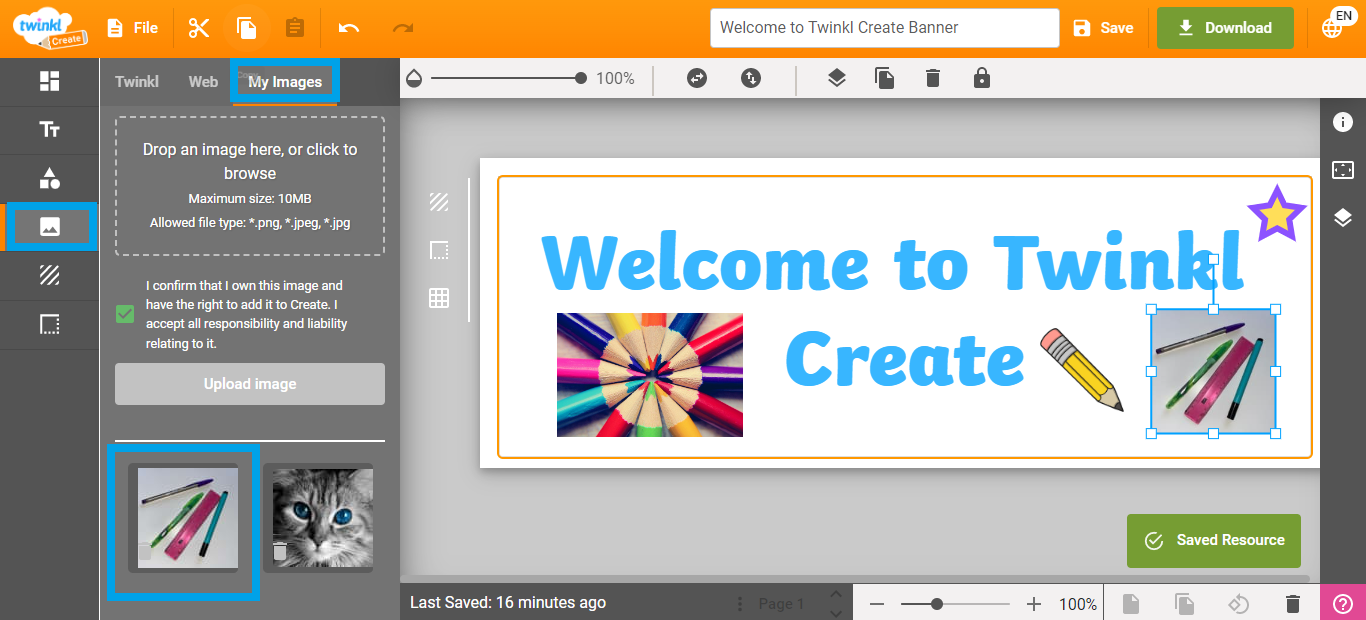Uncheck the image ownership confirmation
This screenshot has width=1366, height=620.
[124, 314]
